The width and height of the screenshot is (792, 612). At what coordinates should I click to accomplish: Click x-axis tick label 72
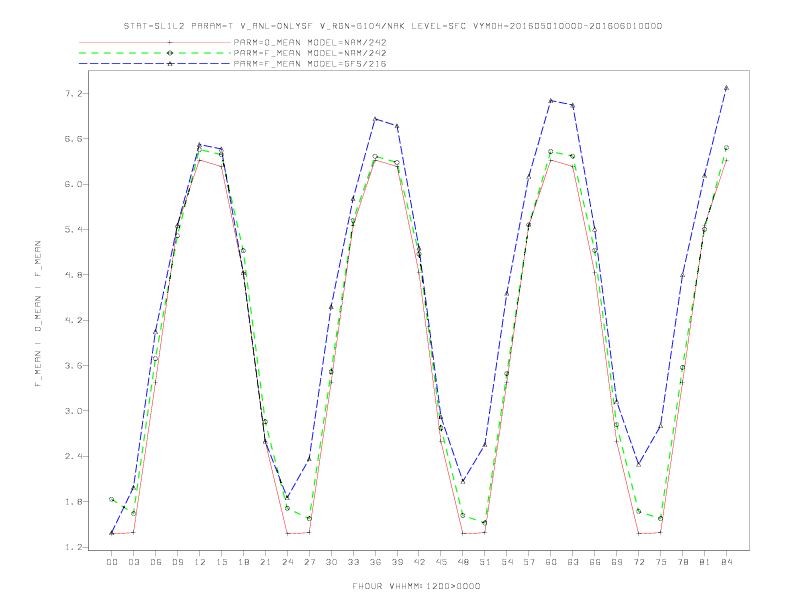[639, 562]
